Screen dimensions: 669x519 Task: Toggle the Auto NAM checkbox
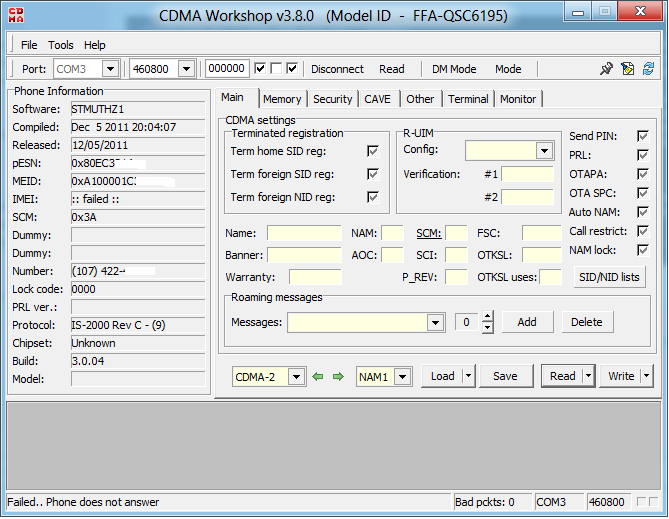(x=643, y=212)
